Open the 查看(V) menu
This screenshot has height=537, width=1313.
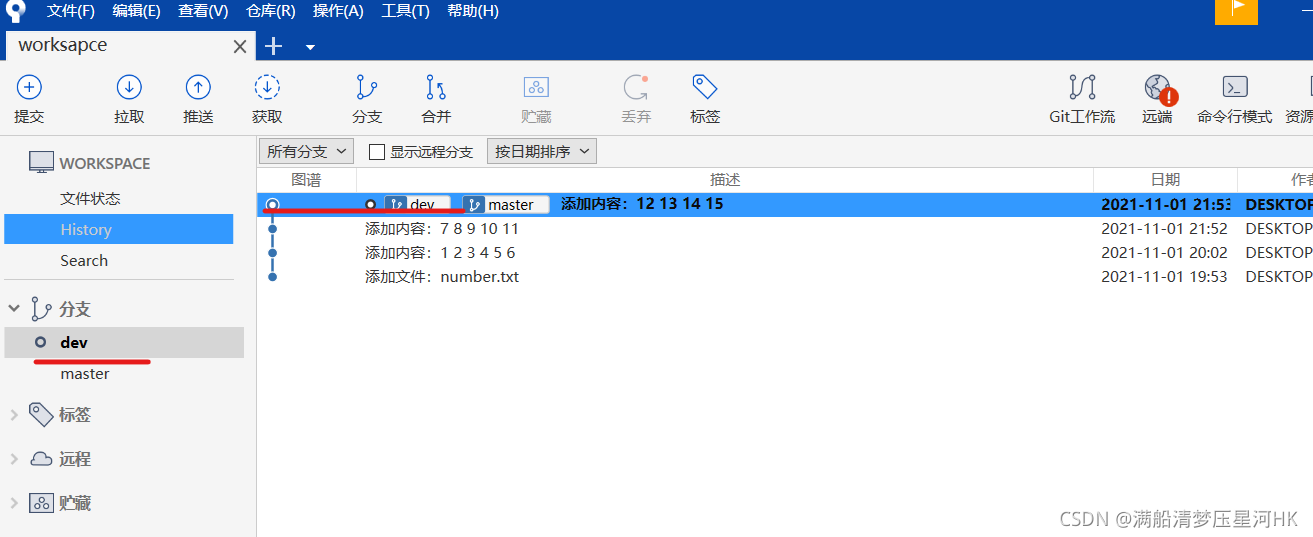click(203, 11)
